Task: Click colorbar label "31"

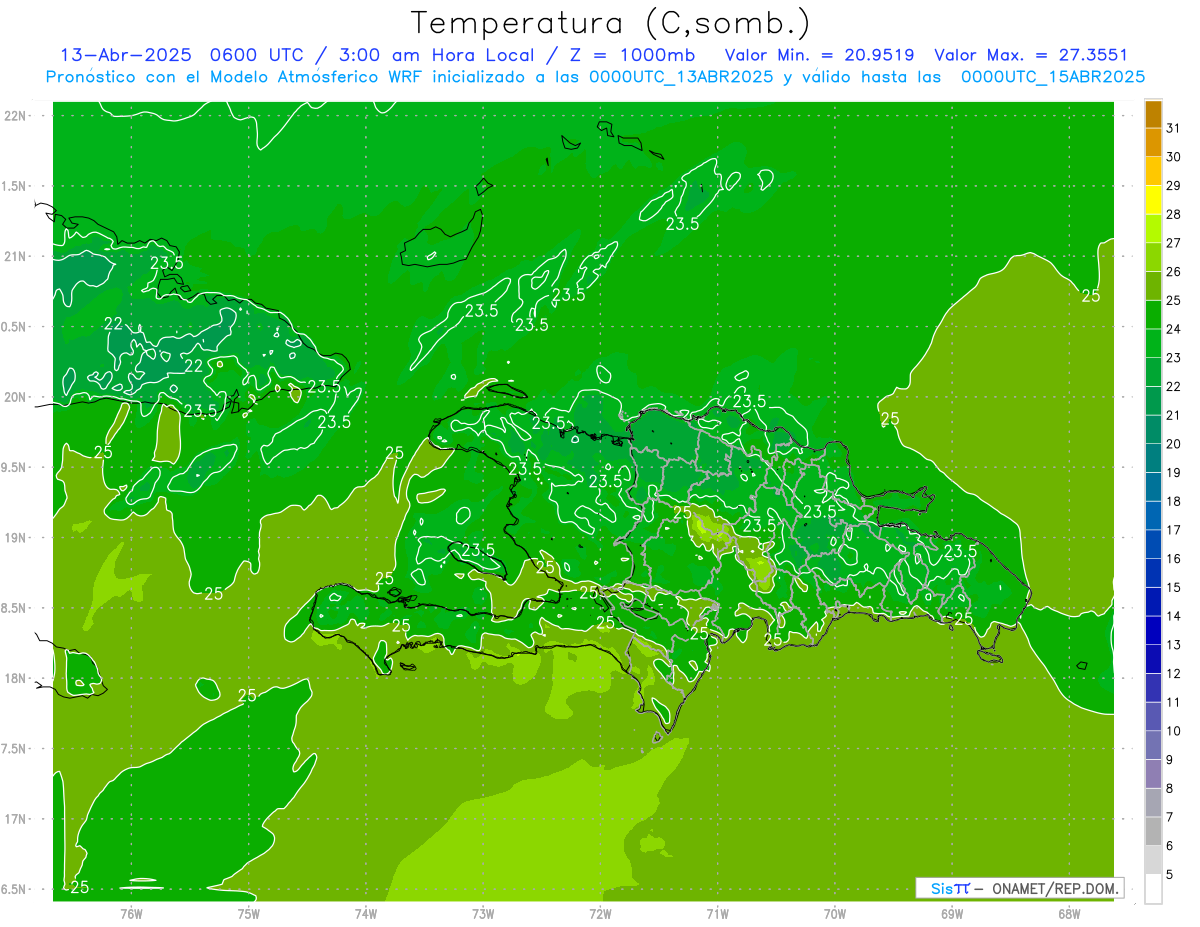Action: (x=1174, y=128)
